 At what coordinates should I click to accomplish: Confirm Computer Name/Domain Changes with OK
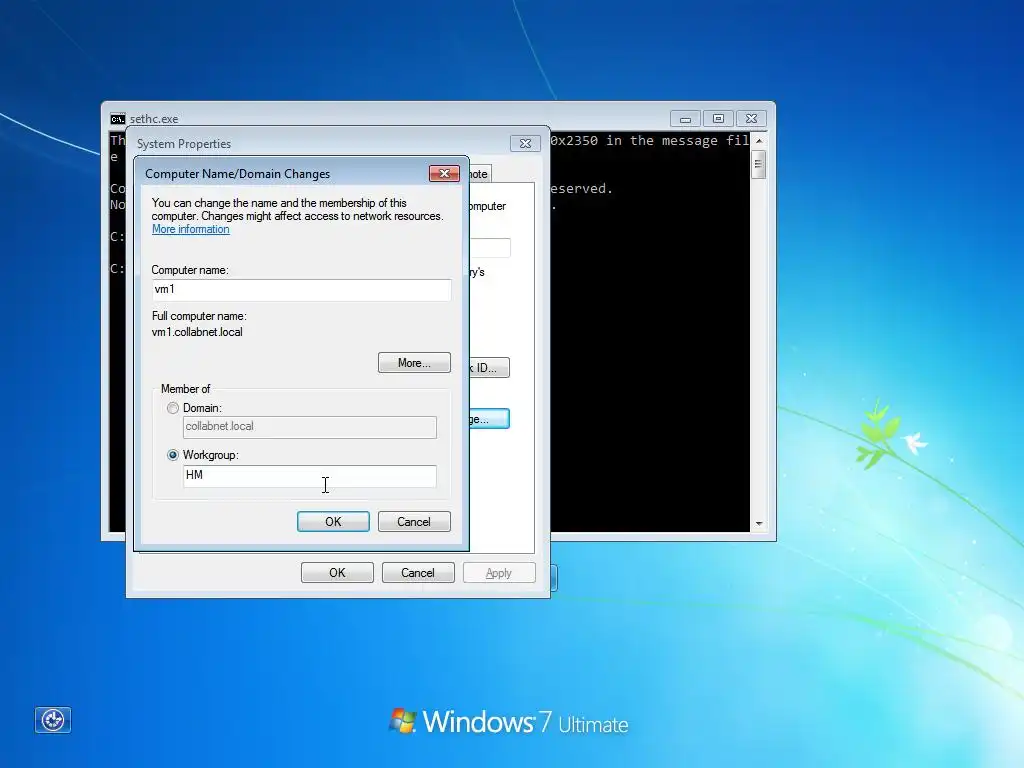click(x=333, y=522)
